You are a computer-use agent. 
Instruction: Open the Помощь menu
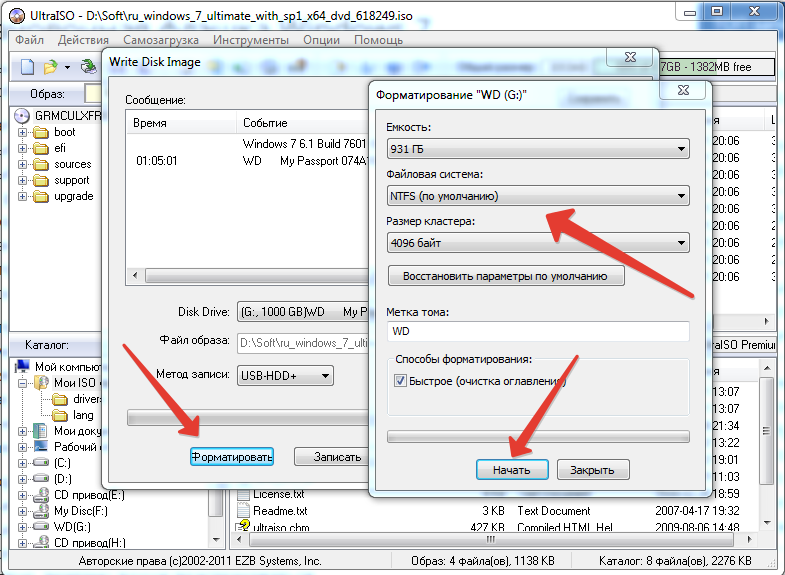[378, 40]
